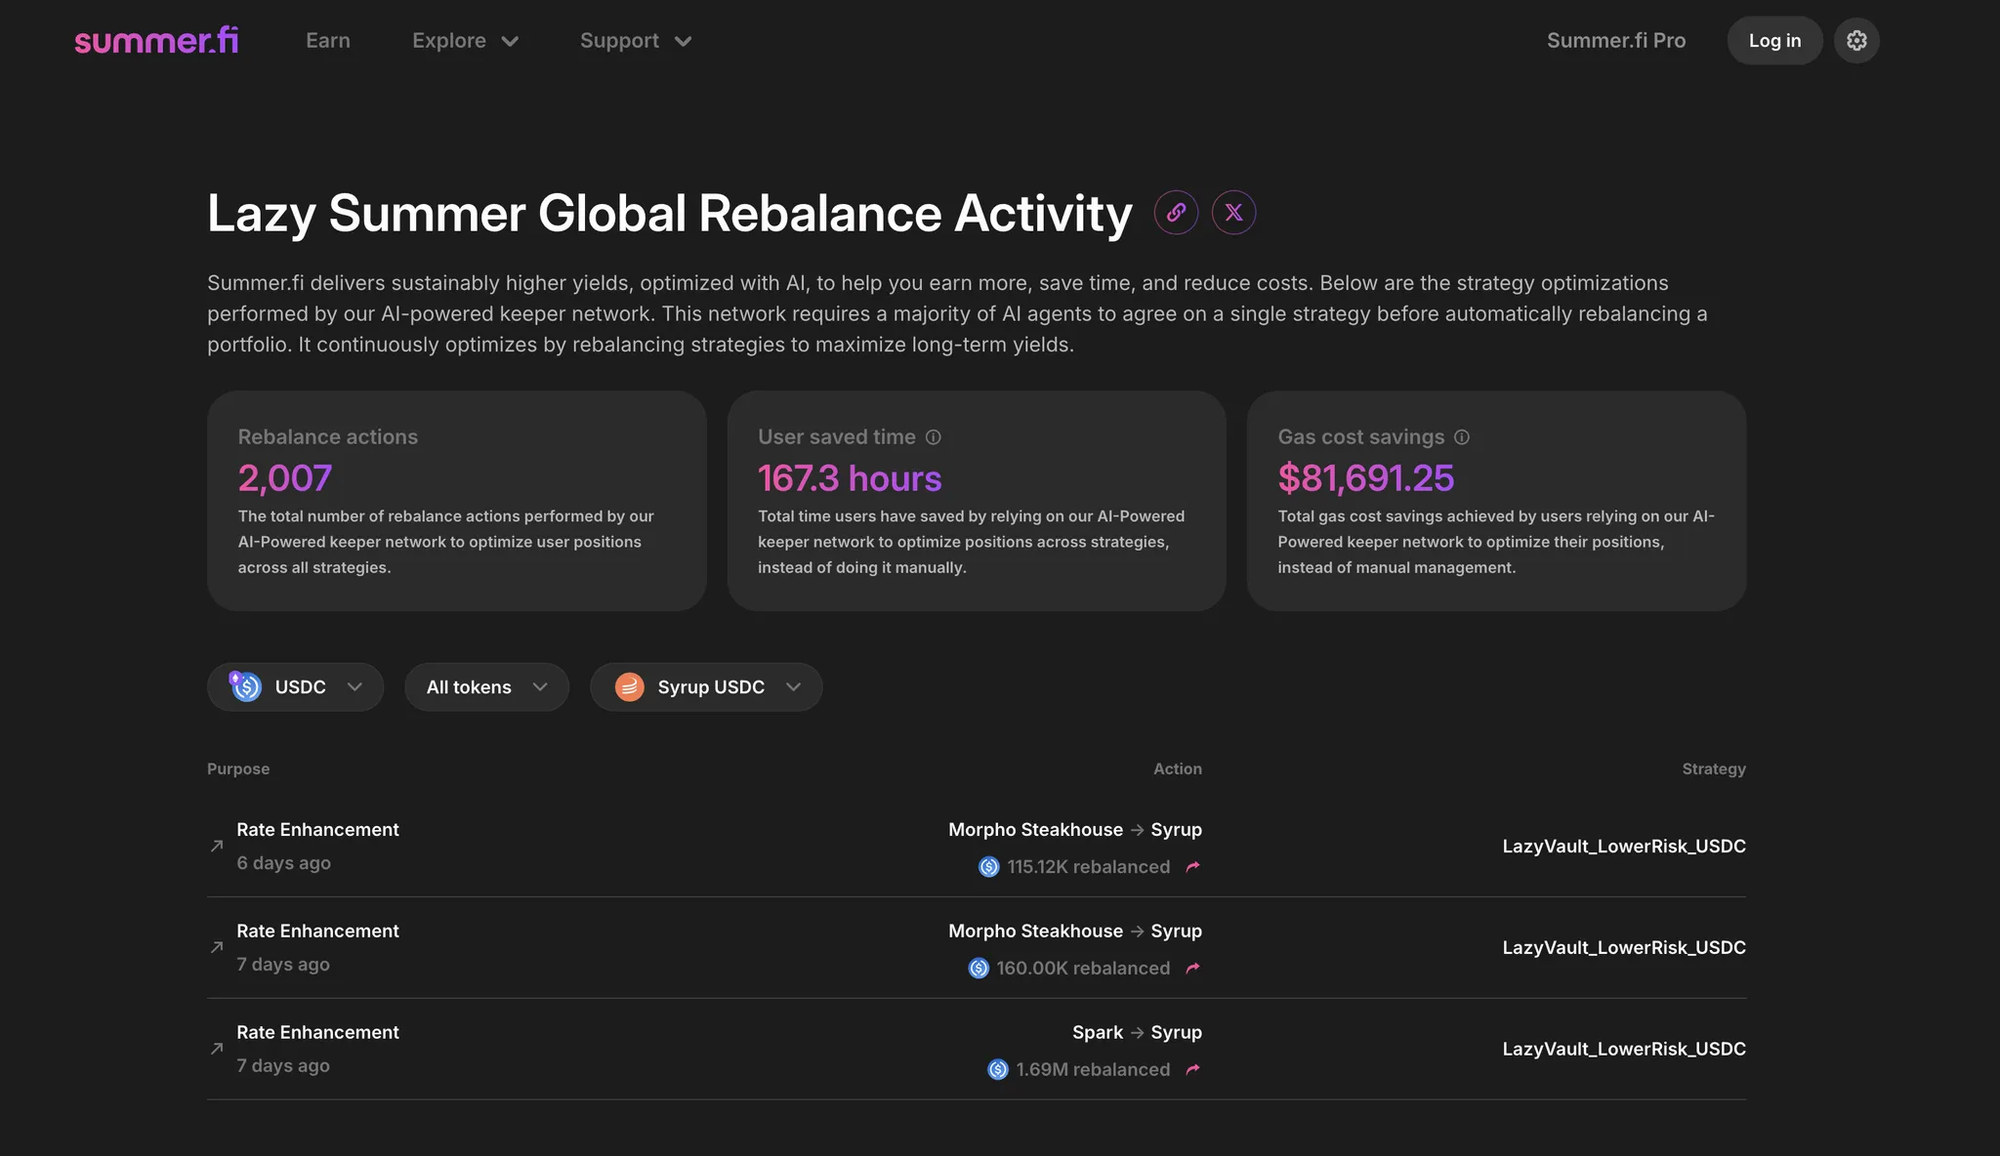2000x1156 pixels.
Task: Click expand arrow on Spark to Syrup row
Action: [x=217, y=1049]
